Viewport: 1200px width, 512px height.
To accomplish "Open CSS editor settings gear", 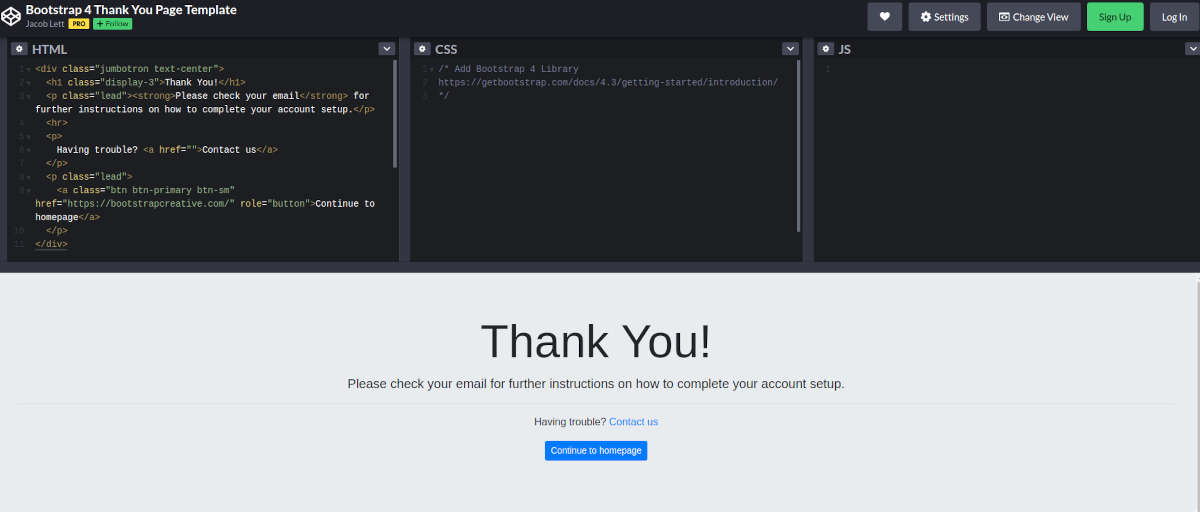I will click(x=422, y=49).
